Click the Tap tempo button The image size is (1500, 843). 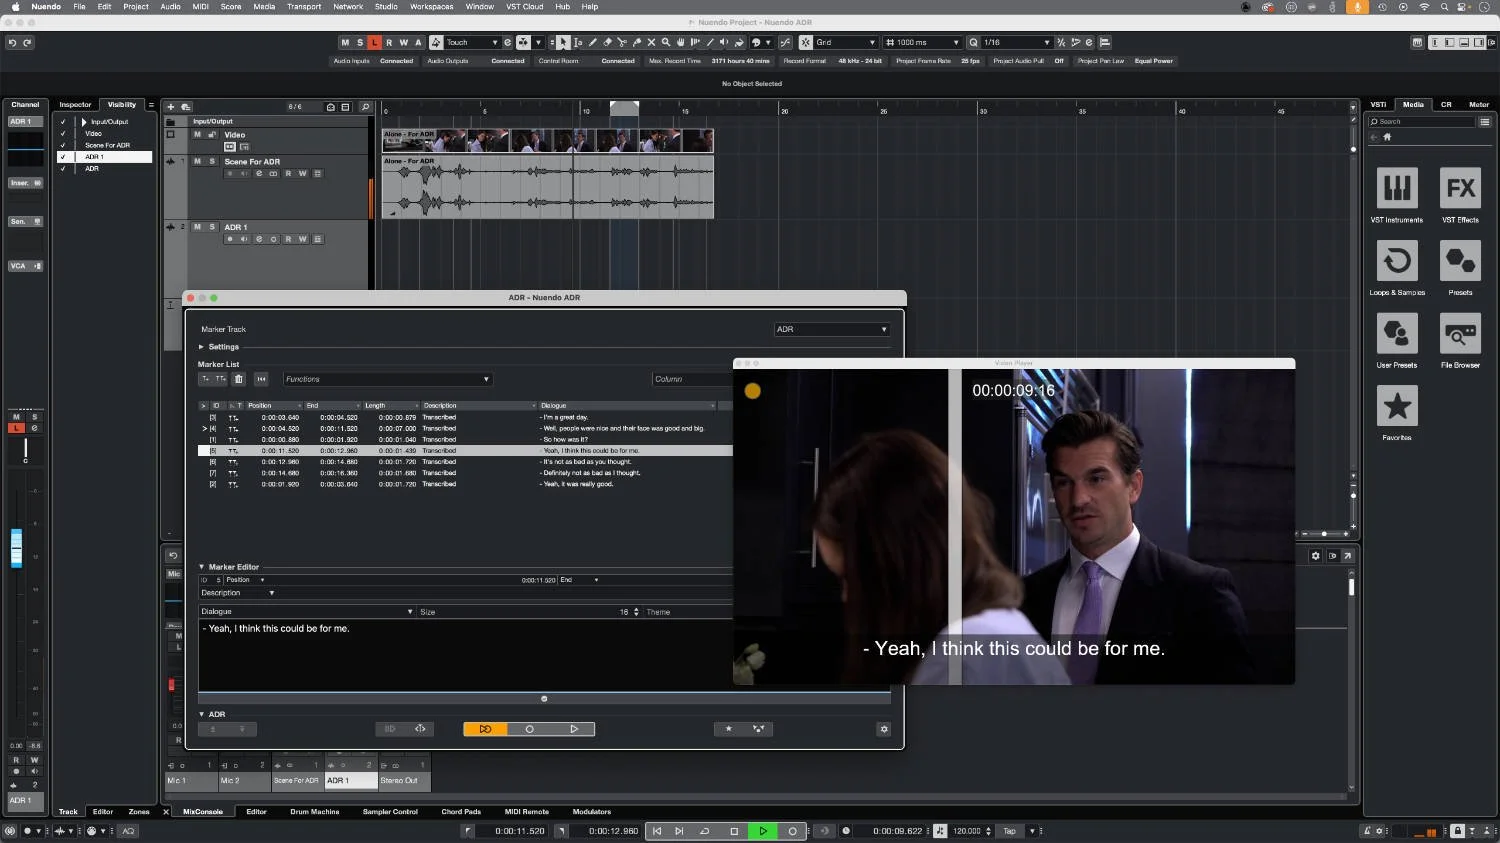click(1009, 831)
